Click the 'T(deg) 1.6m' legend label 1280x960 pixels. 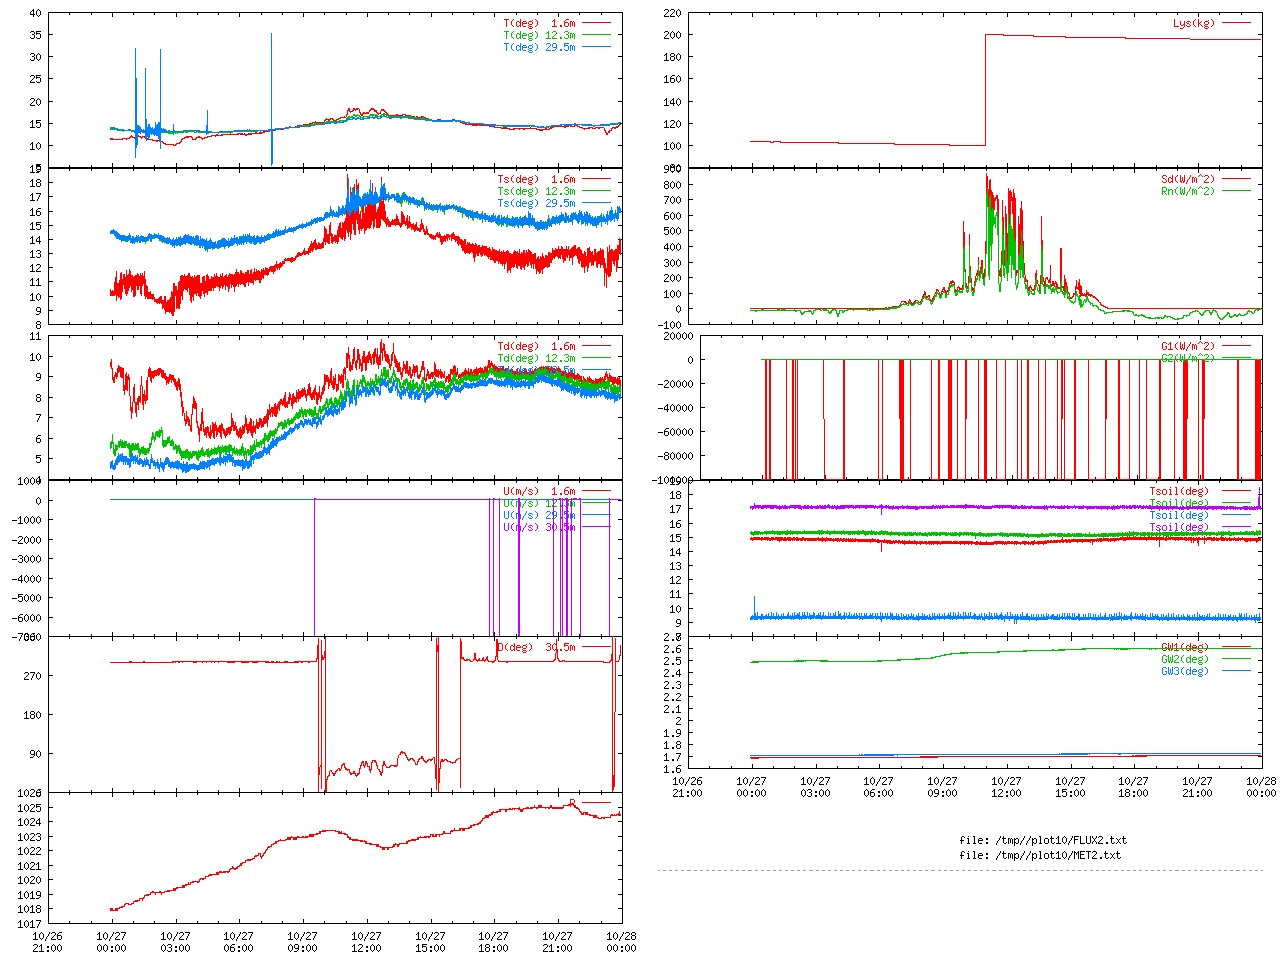[x=539, y=23]
